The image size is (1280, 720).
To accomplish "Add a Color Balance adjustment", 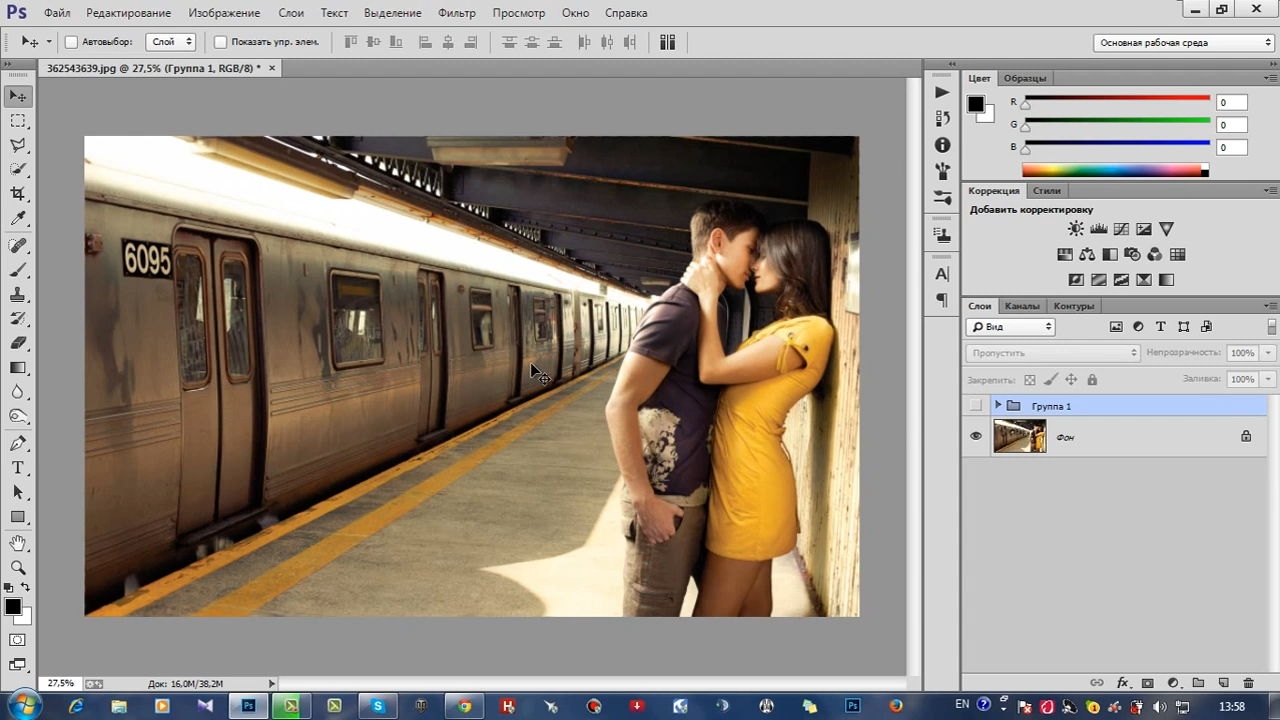I will (1087, 255).
